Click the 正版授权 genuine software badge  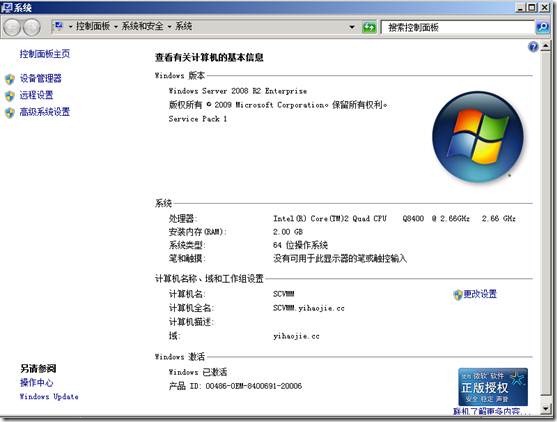tap(493, 387)
